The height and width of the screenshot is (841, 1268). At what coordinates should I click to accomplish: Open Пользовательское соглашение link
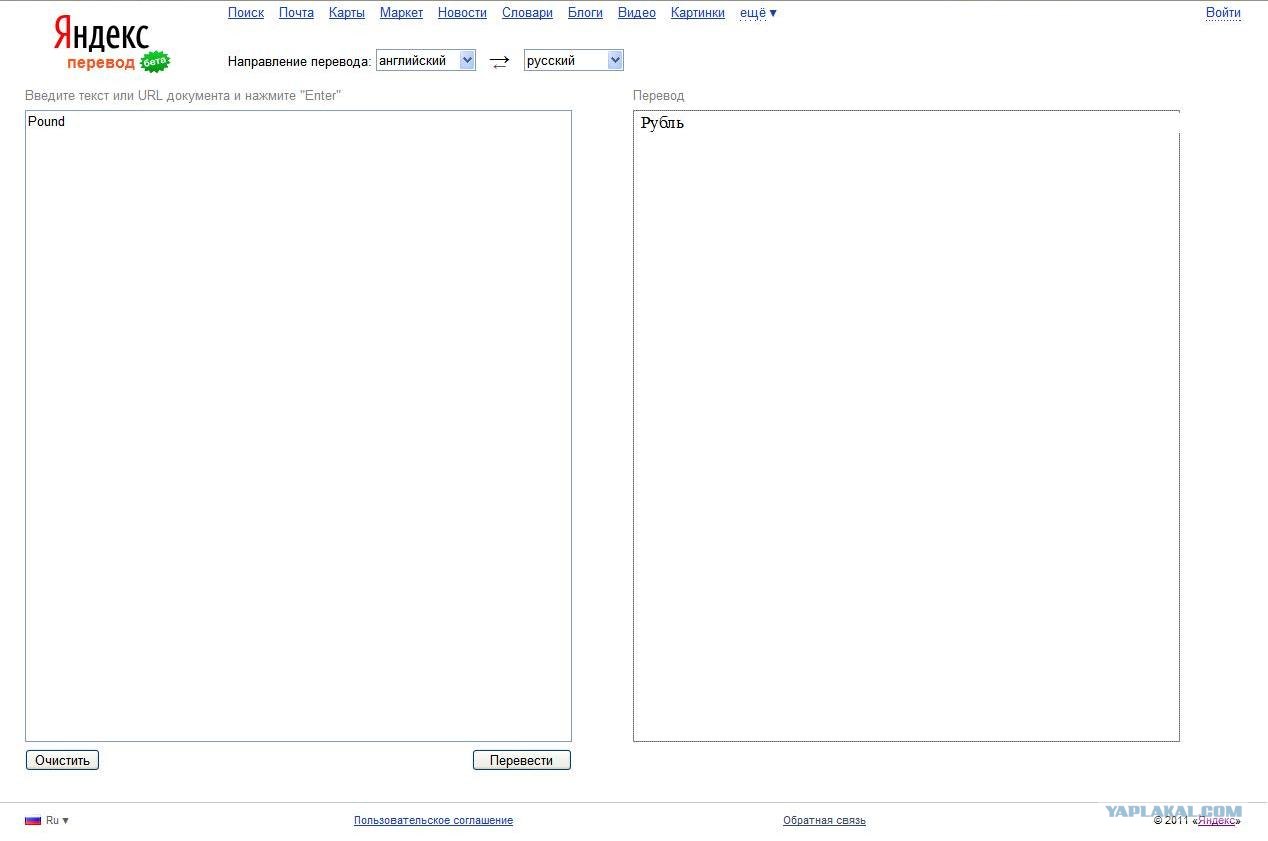[433, 820]
